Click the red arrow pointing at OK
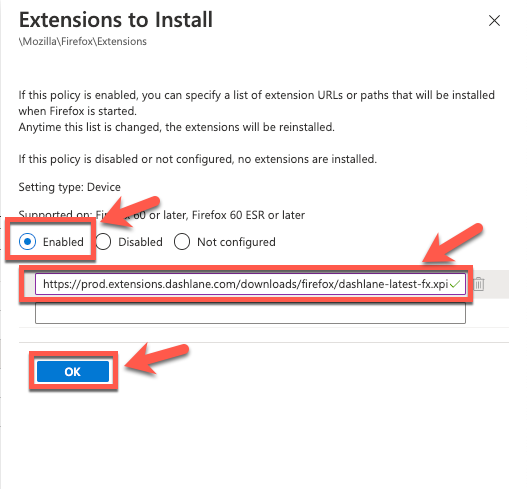527x489 pixels. pyautogui.click(x=156, y=358)
